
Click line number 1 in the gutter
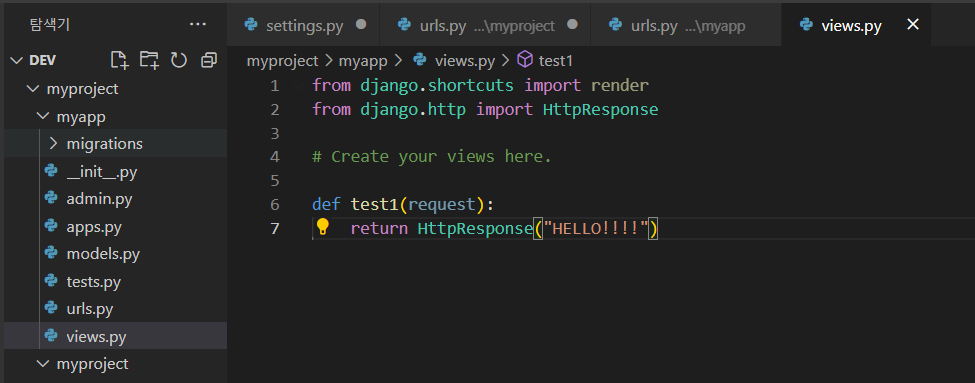(274, 85)
